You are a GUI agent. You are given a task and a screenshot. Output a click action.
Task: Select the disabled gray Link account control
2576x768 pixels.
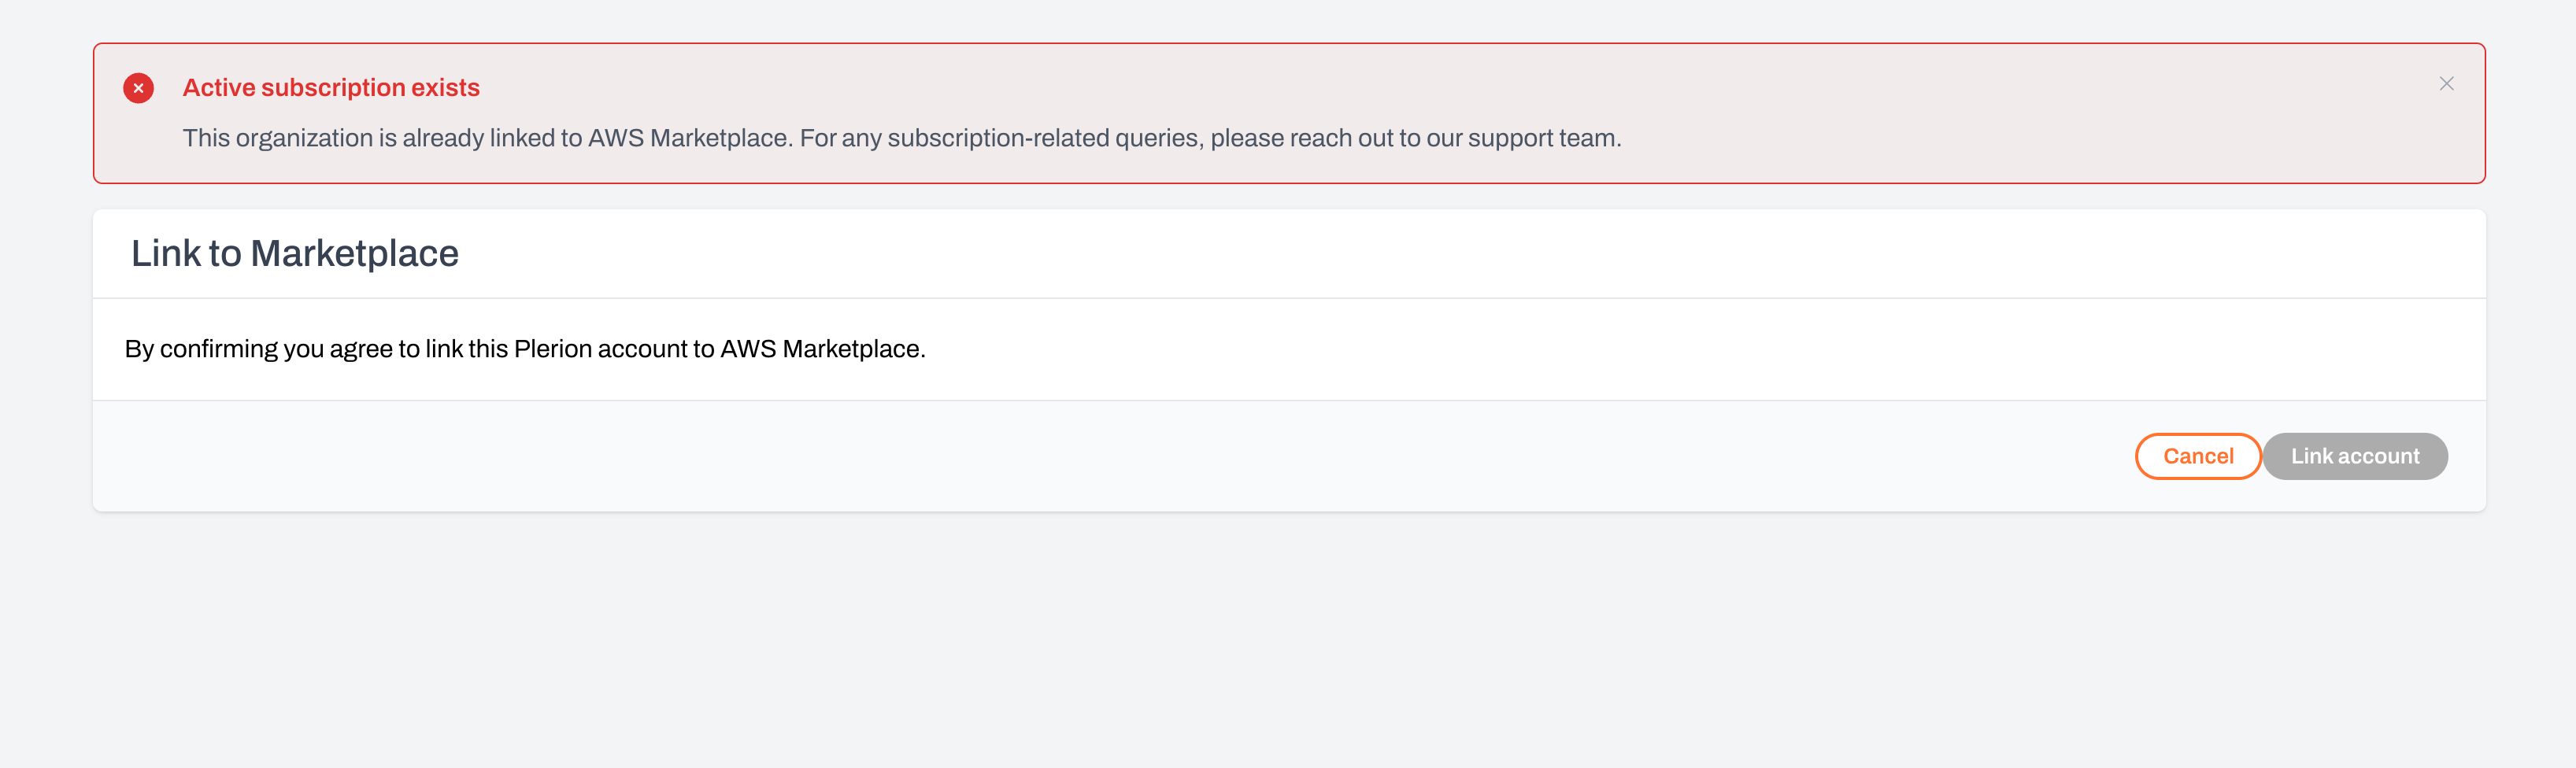[x=2355, y=456]
